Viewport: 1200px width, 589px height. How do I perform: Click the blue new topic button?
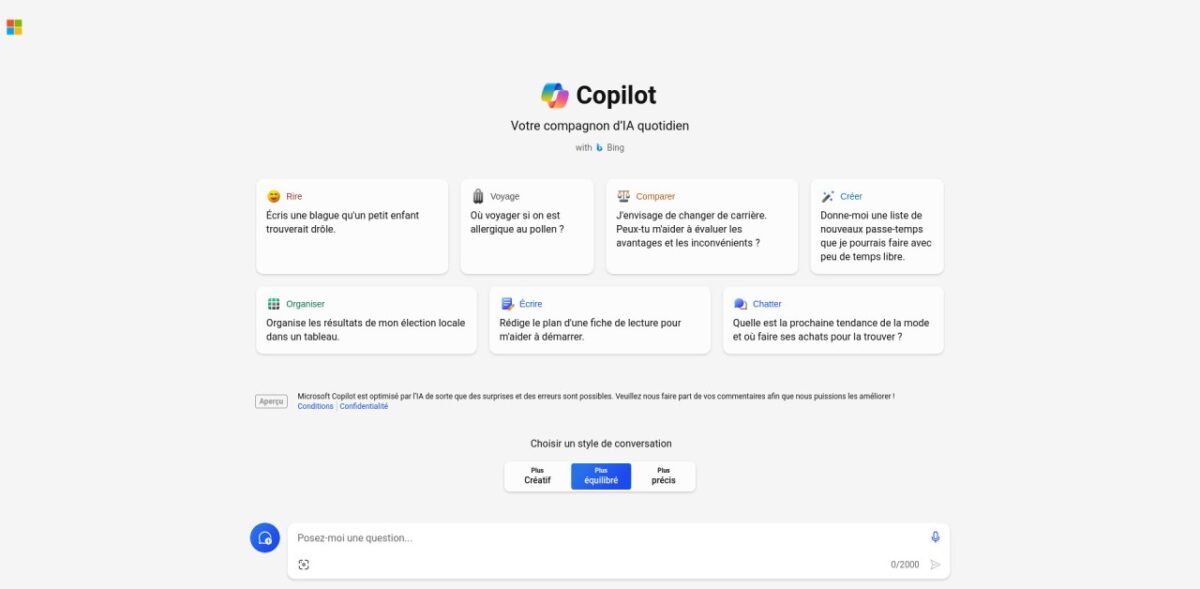[x=265, y=537]
